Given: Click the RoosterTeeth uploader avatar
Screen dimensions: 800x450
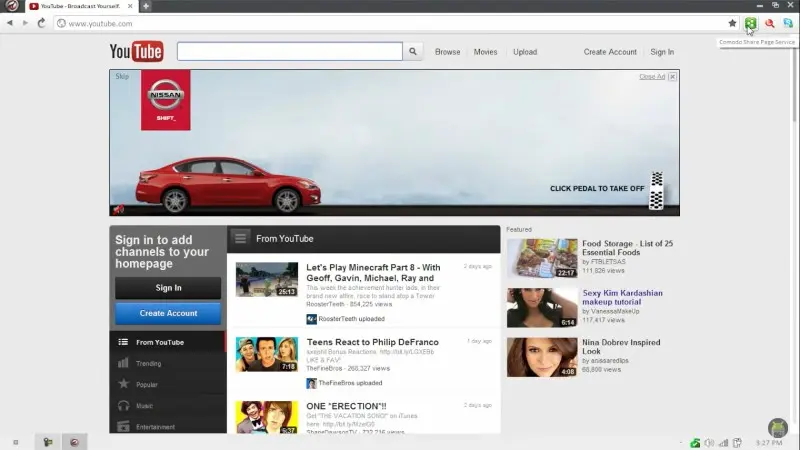Looking at the screenshot, I should (311, 319).
